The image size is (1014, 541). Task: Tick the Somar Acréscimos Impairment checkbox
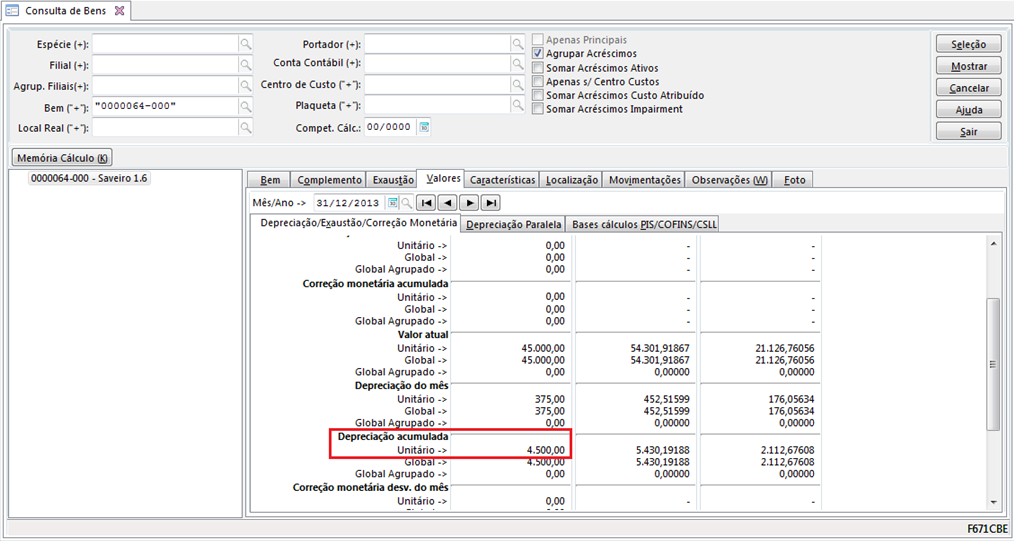tap(539, 110)
